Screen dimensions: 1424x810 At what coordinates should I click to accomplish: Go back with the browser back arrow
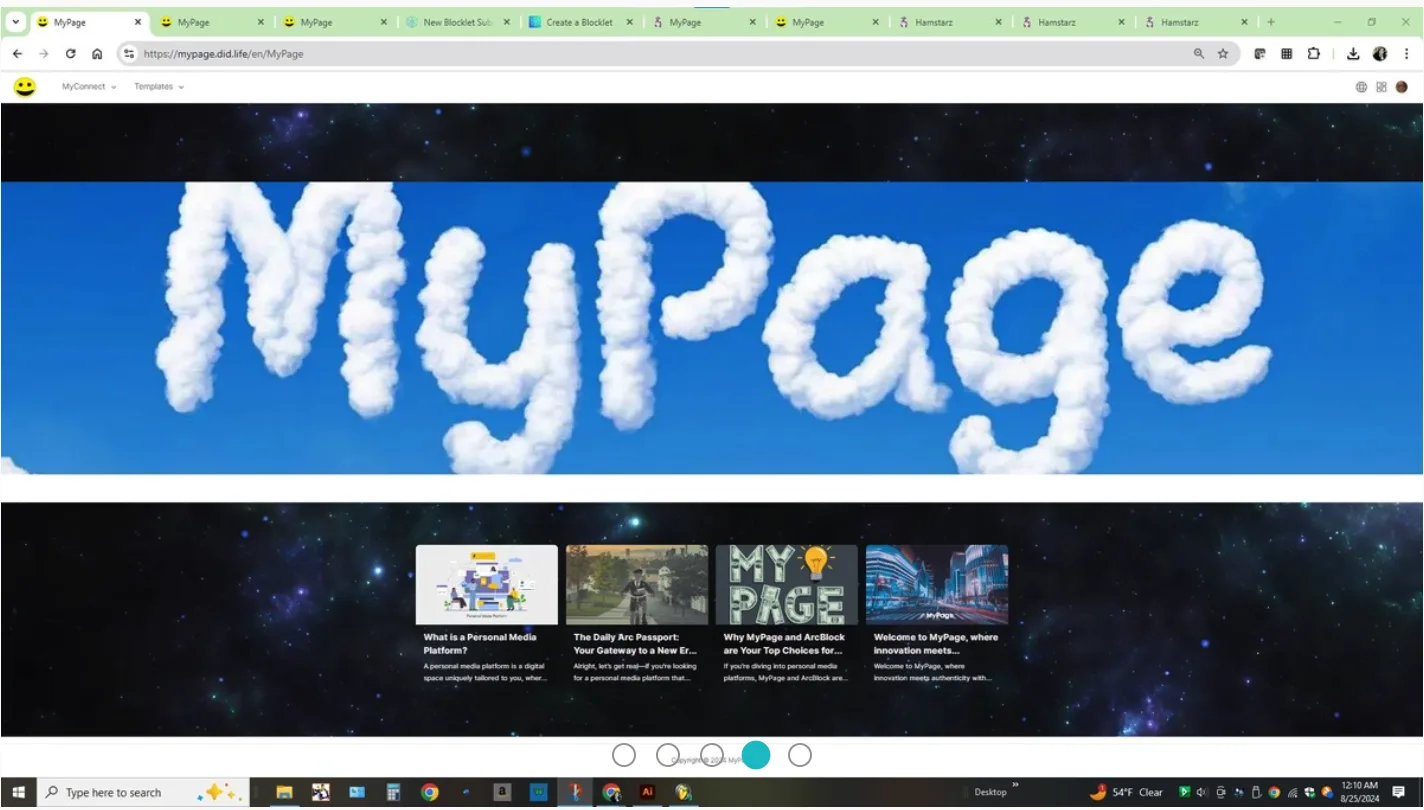[17, 54]
